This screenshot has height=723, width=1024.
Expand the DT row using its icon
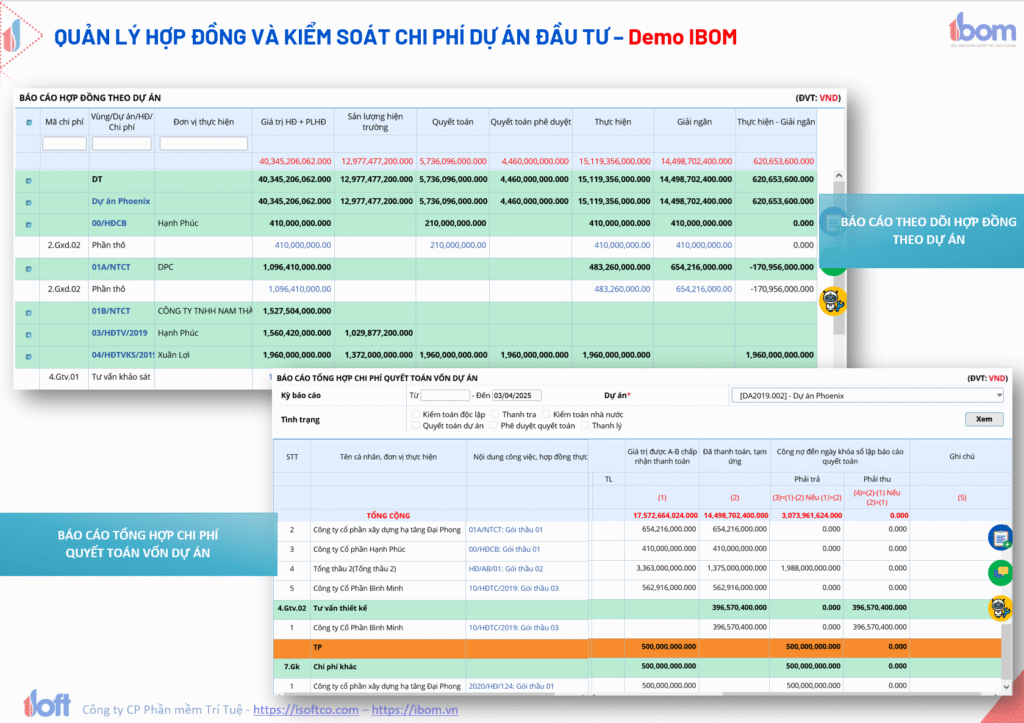coord(28,180)
